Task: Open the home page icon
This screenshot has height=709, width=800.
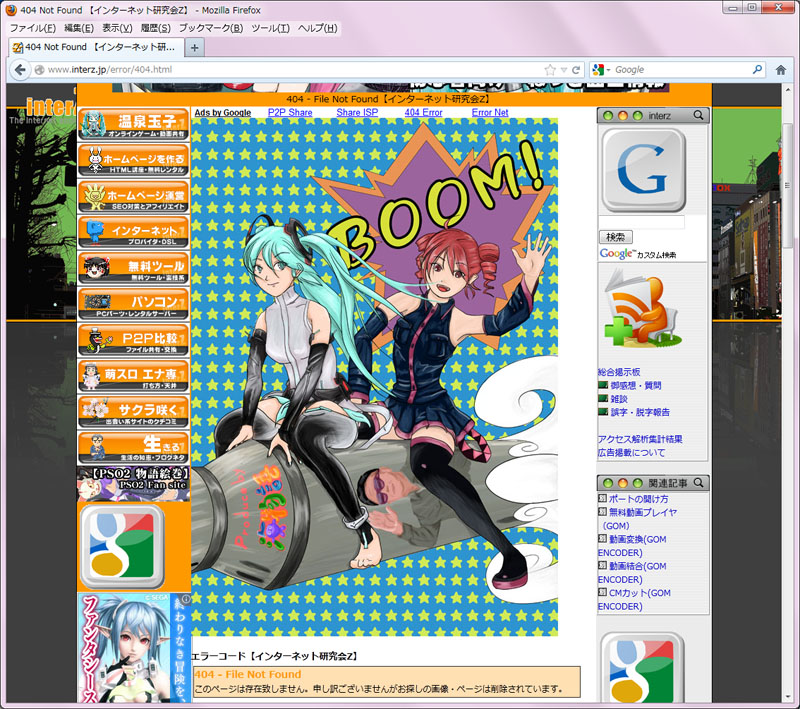Action: tap(781, 70)
